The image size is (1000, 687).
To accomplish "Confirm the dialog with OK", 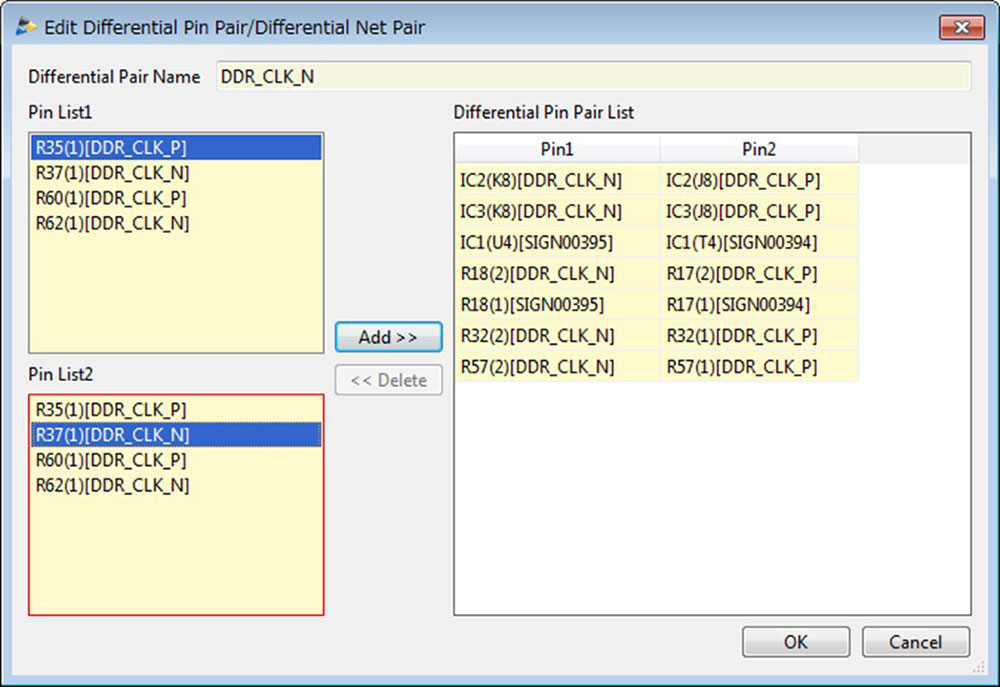I will tap(795, 642).
